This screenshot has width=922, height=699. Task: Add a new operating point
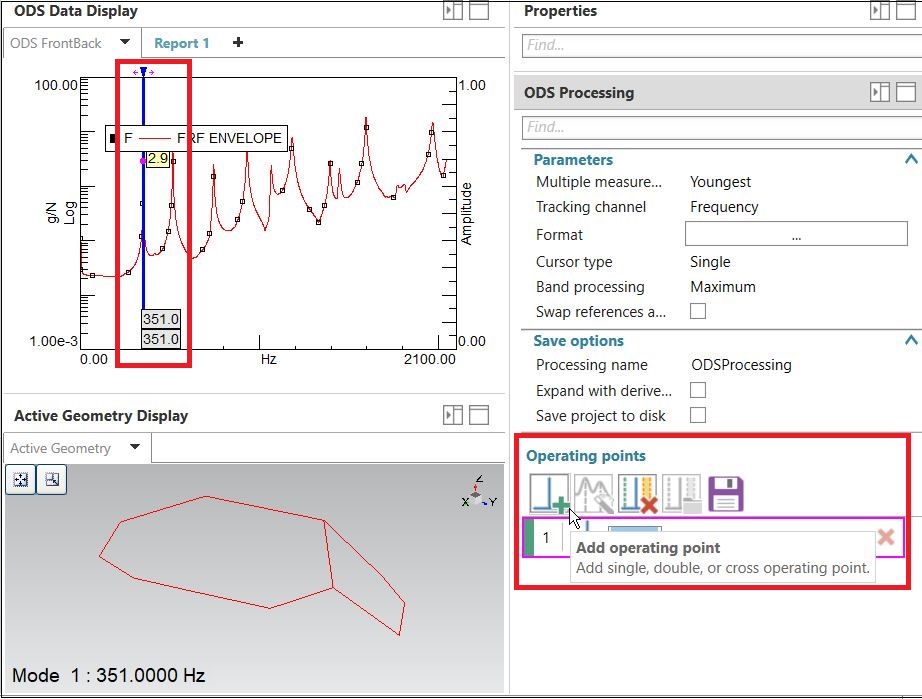click(547, 492)
